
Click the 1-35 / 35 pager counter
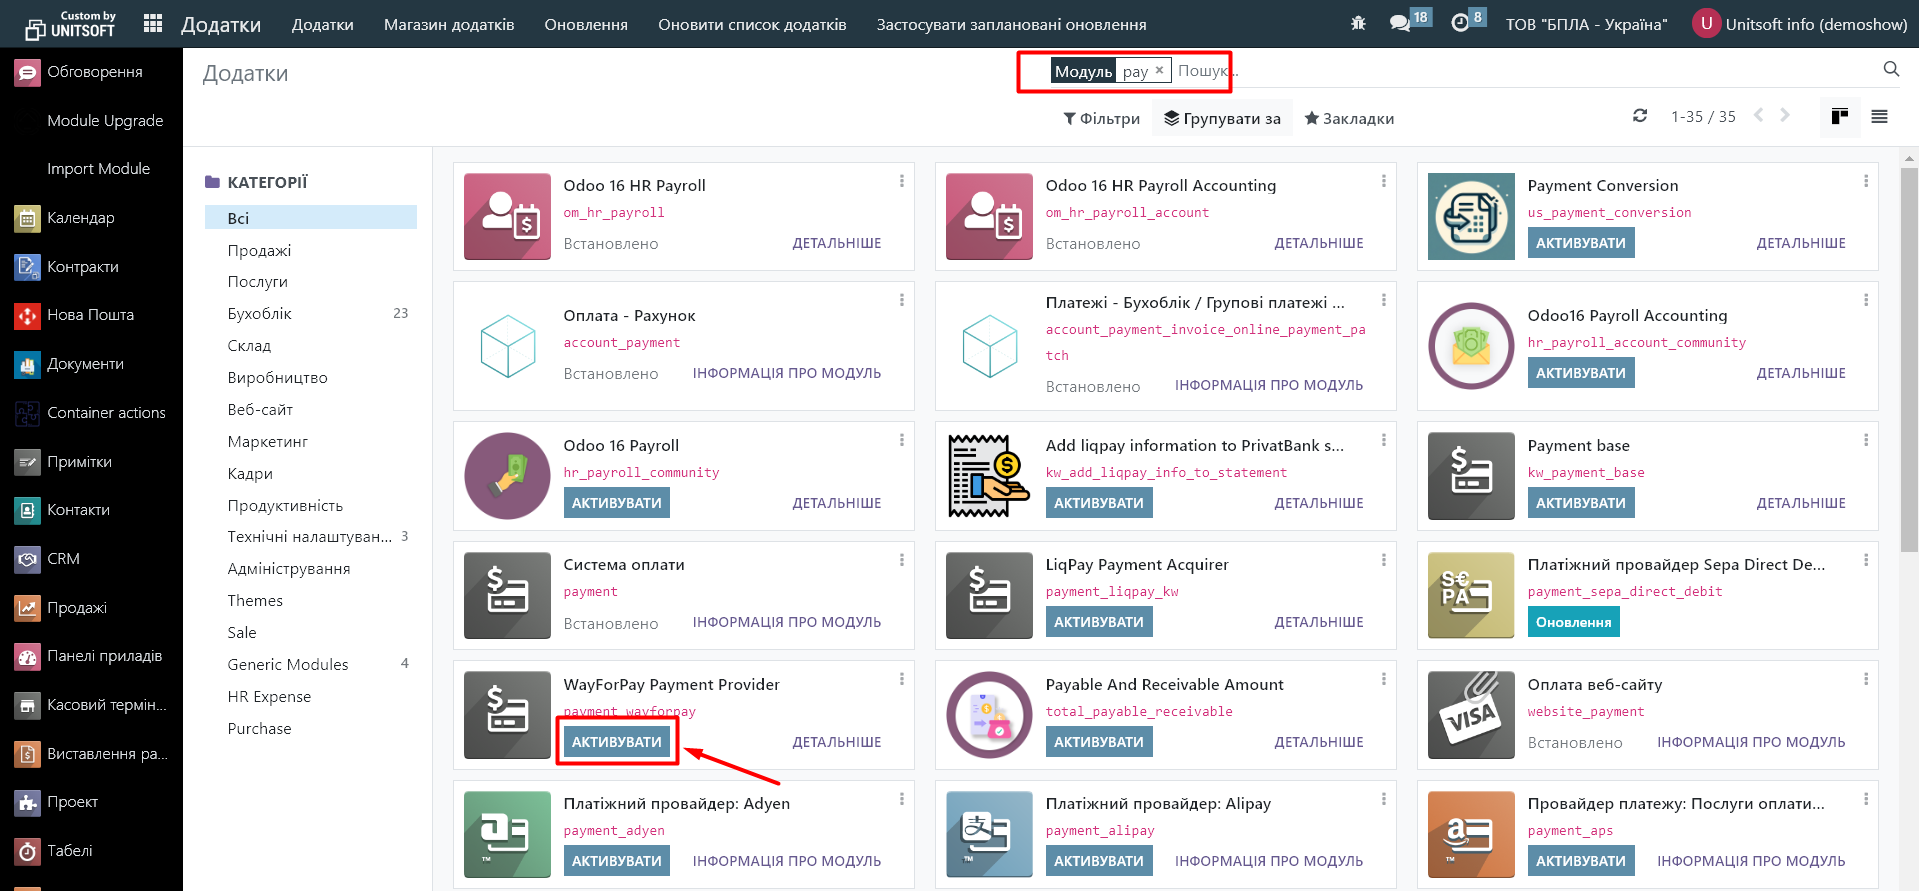[1703, 117]
